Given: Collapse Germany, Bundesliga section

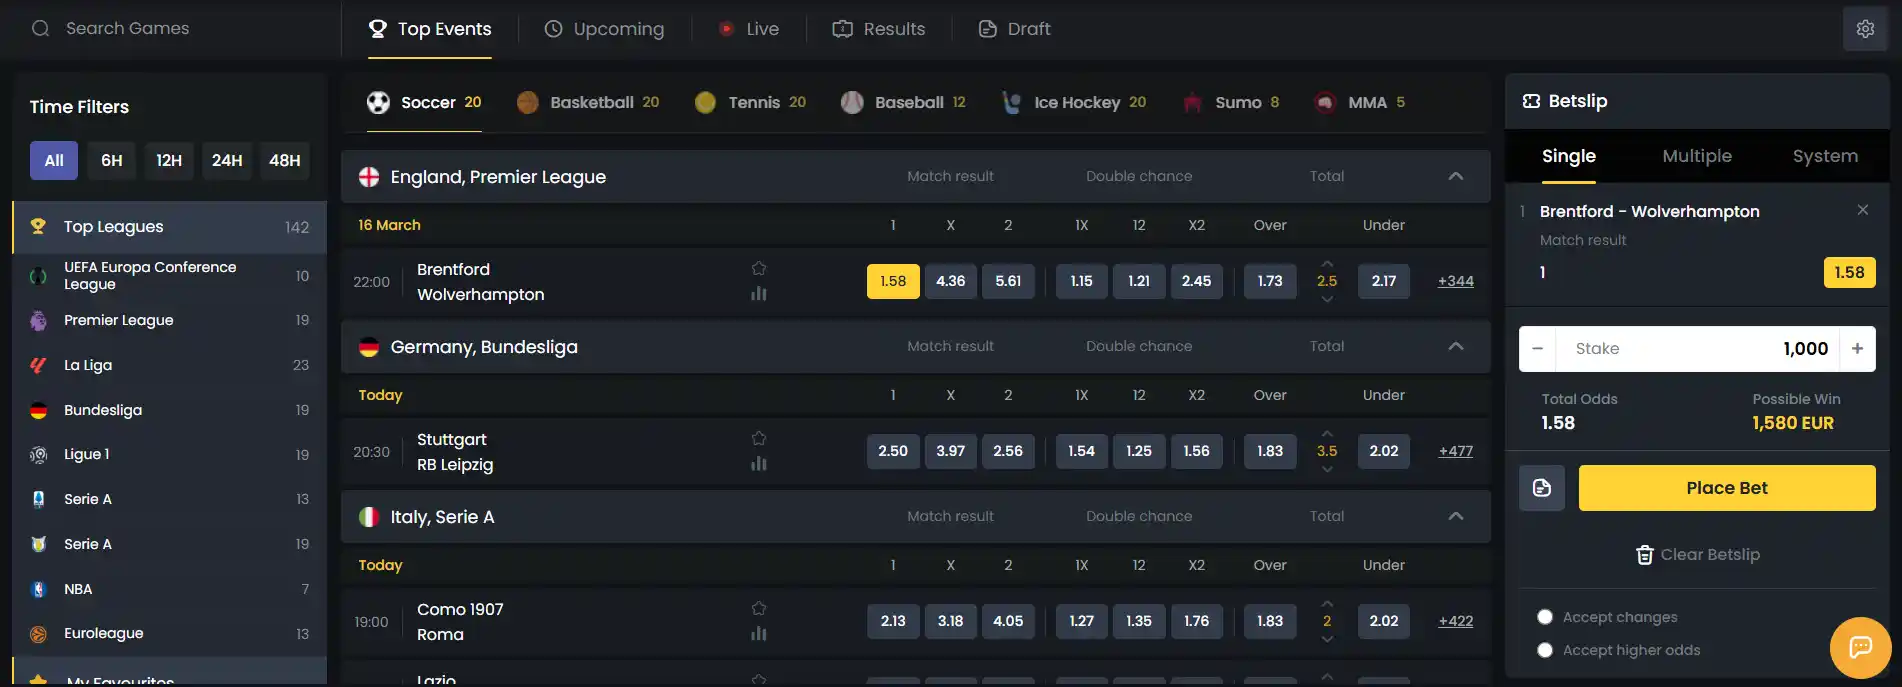Looking at the screenshot, I should click(x=1456, y=346).
